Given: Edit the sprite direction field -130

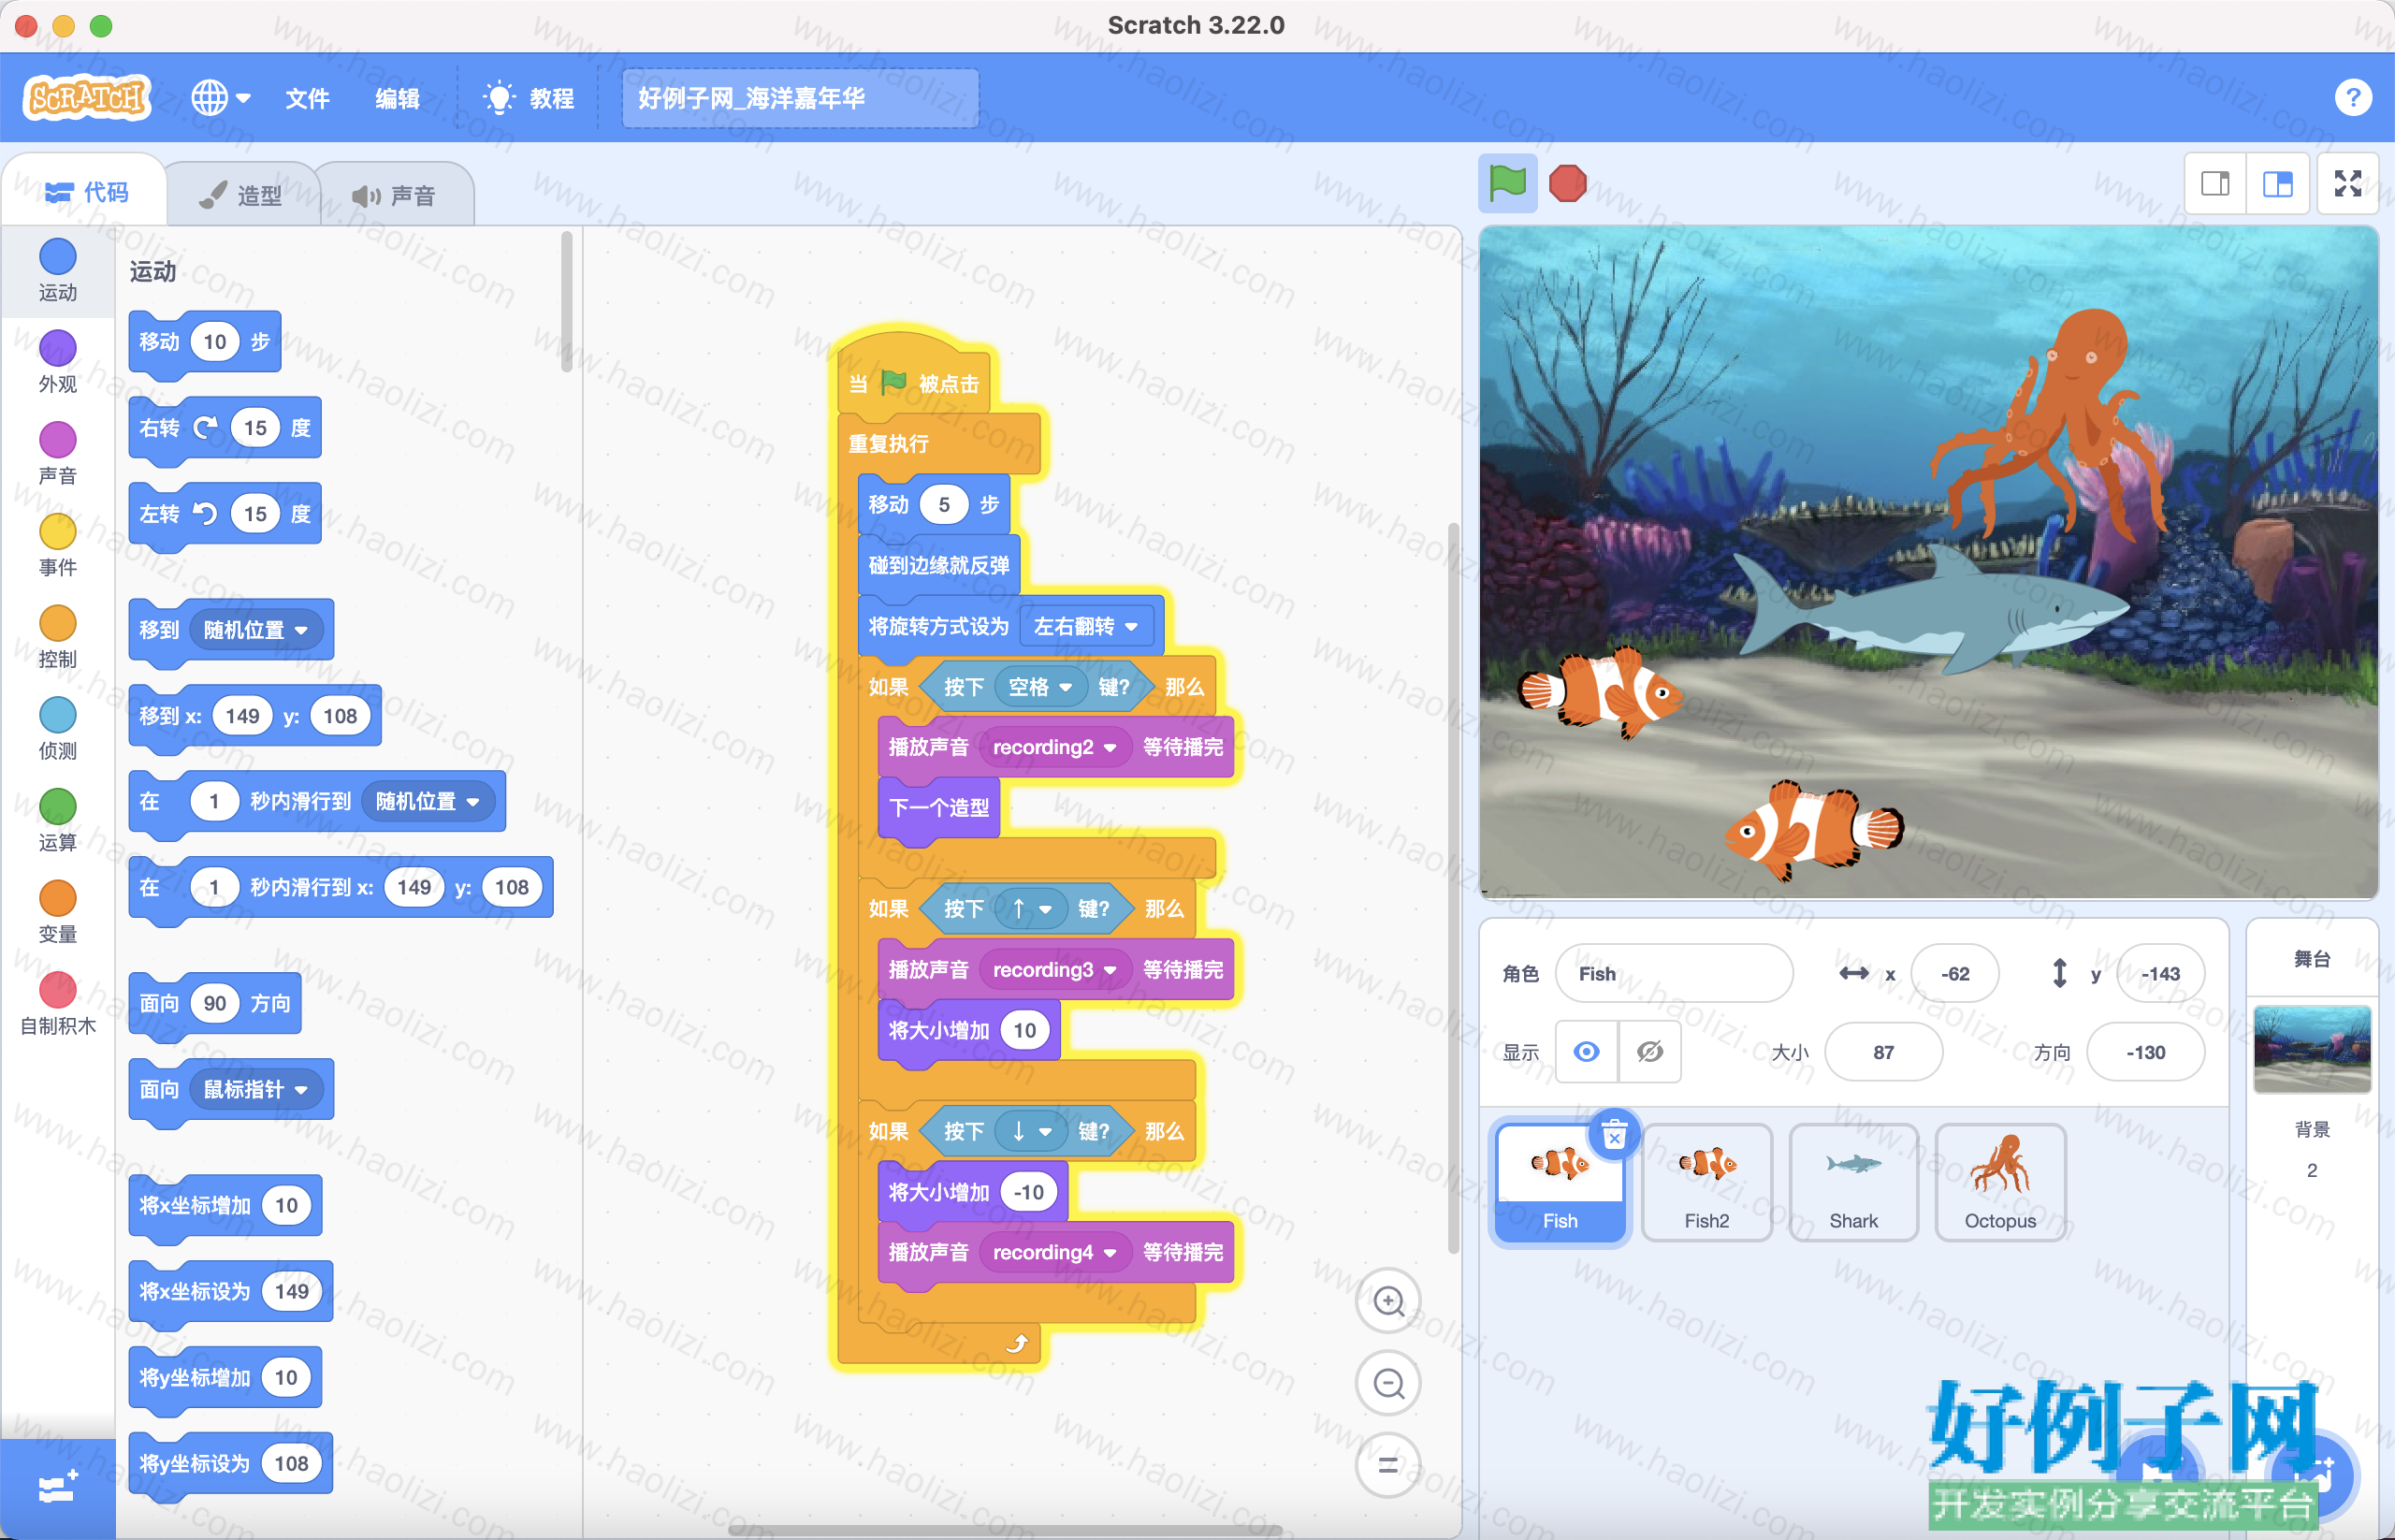Looking at the screenshot, I should [x=2145, y=1052].
